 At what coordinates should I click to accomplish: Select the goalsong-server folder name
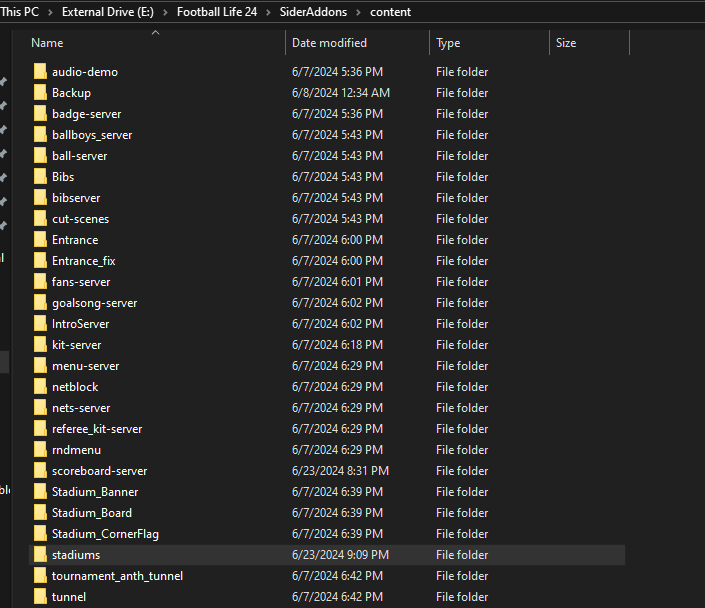(94, 303)
